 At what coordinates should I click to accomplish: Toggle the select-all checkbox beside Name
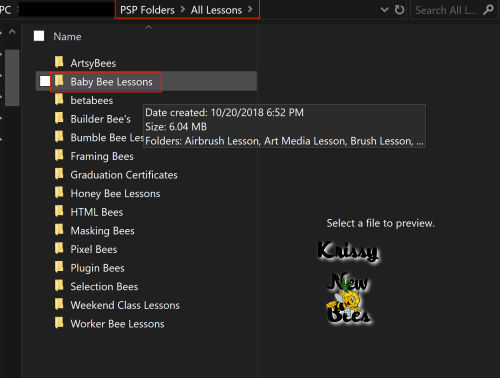[x=39, y=36]
